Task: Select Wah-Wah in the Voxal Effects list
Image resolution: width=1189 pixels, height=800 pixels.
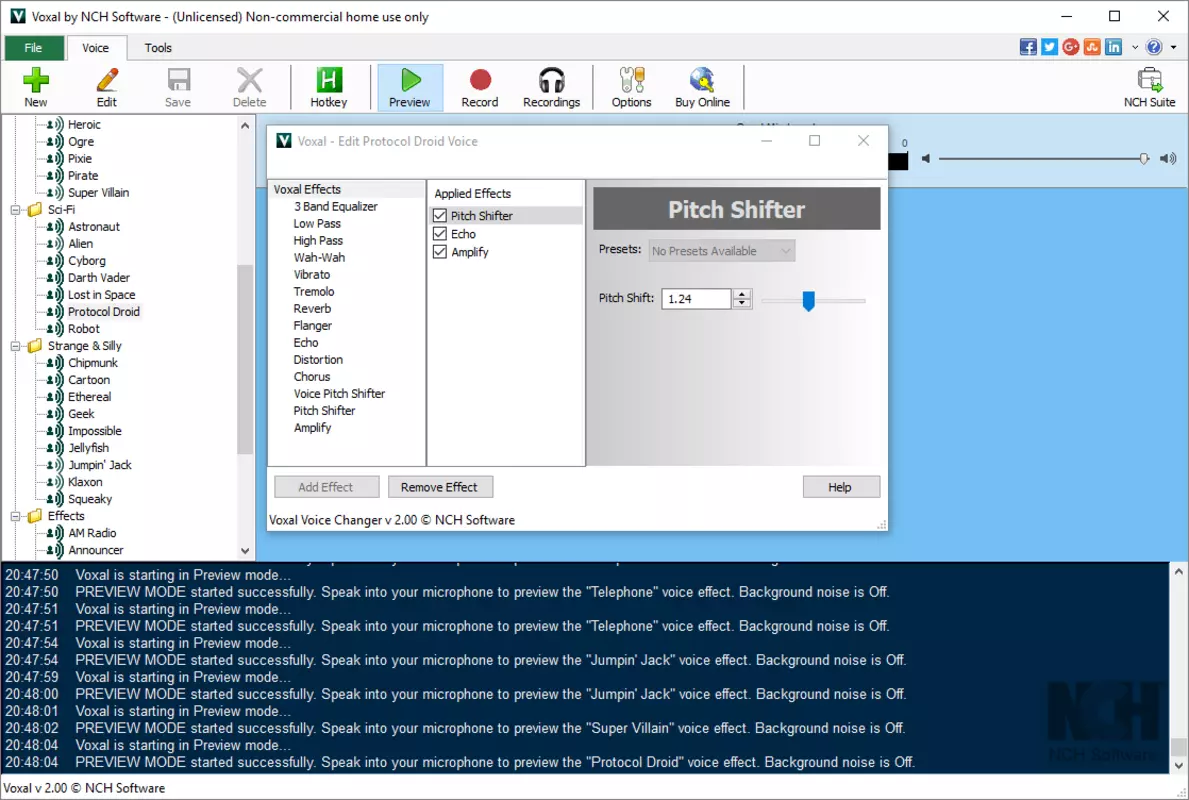Action: (319, 258)
